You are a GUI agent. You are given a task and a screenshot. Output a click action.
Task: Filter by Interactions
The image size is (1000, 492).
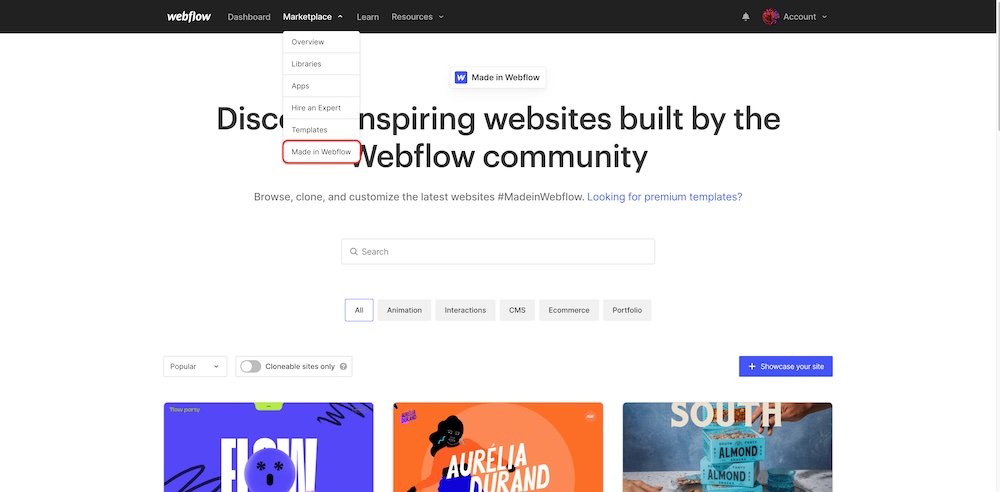[x=466, y=310]
